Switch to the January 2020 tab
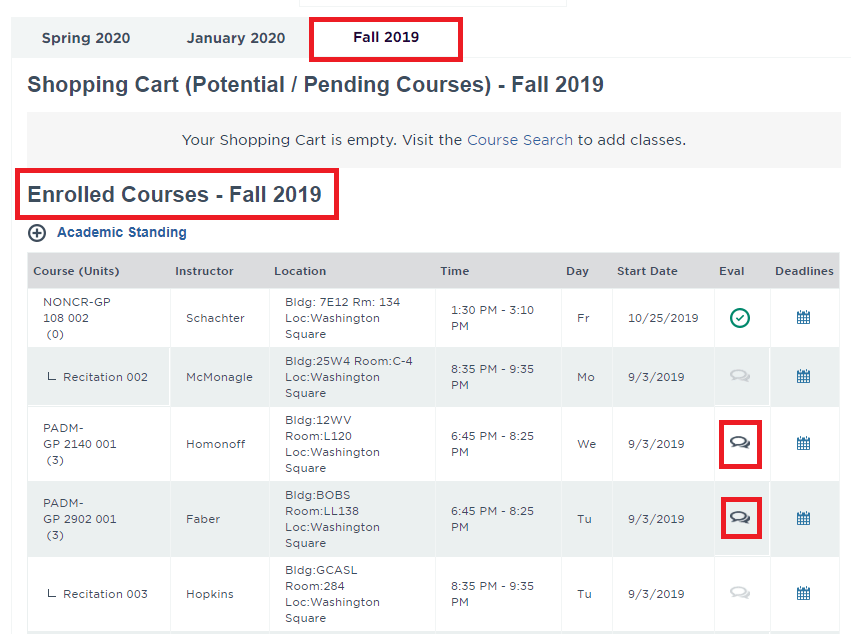 (x=236, y=39)
